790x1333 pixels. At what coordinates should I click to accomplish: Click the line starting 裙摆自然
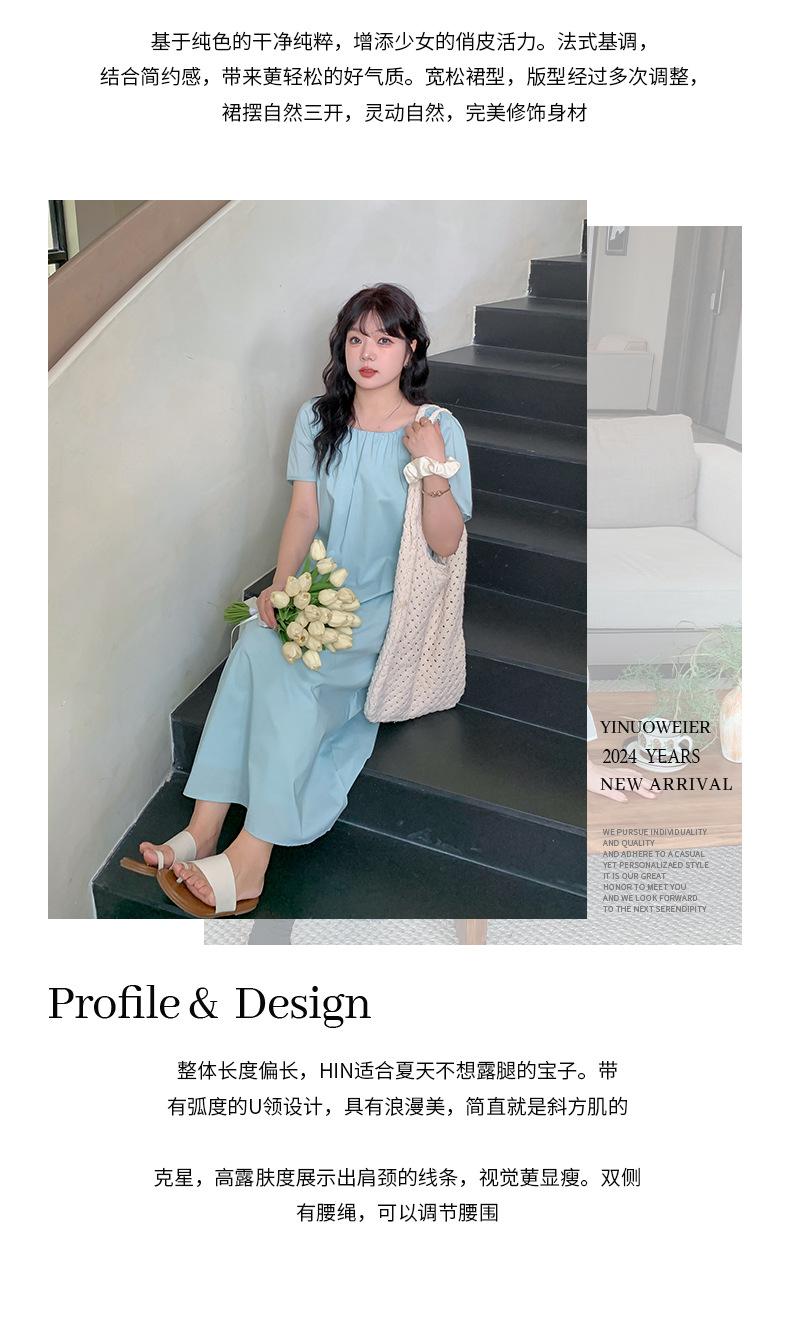404,113
